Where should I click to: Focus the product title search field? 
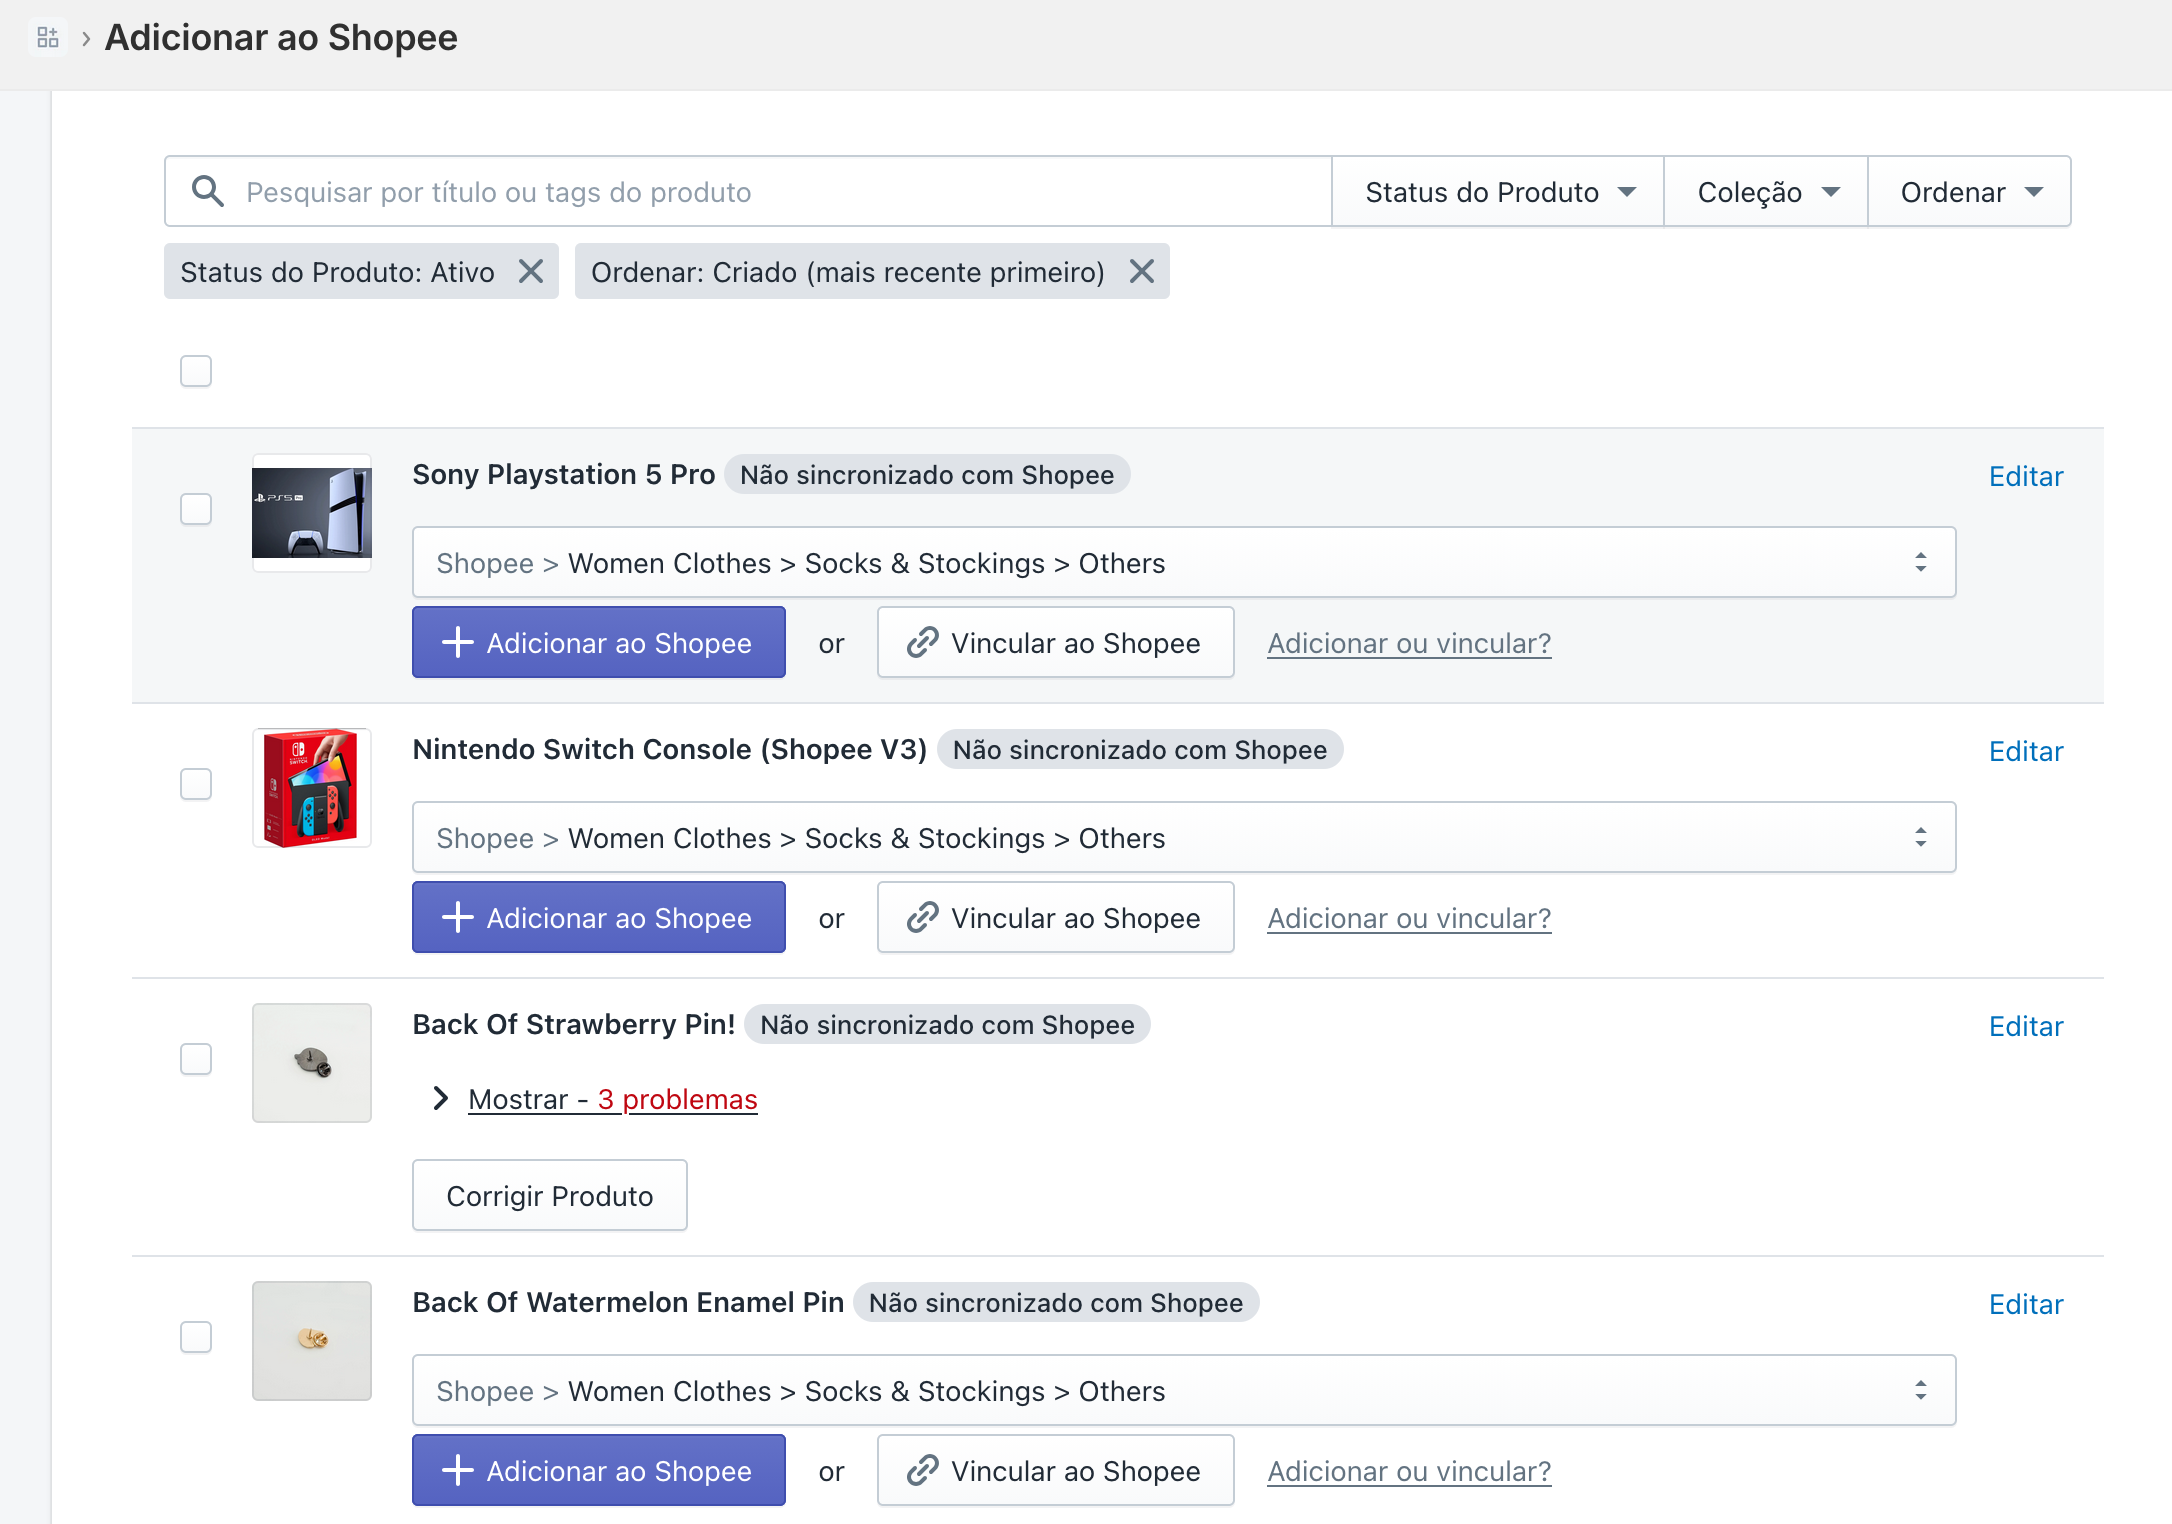coord(780,192)
